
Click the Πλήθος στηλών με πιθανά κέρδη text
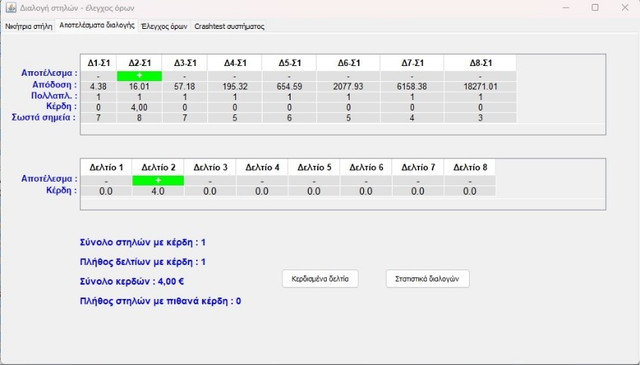pos(160,301)
